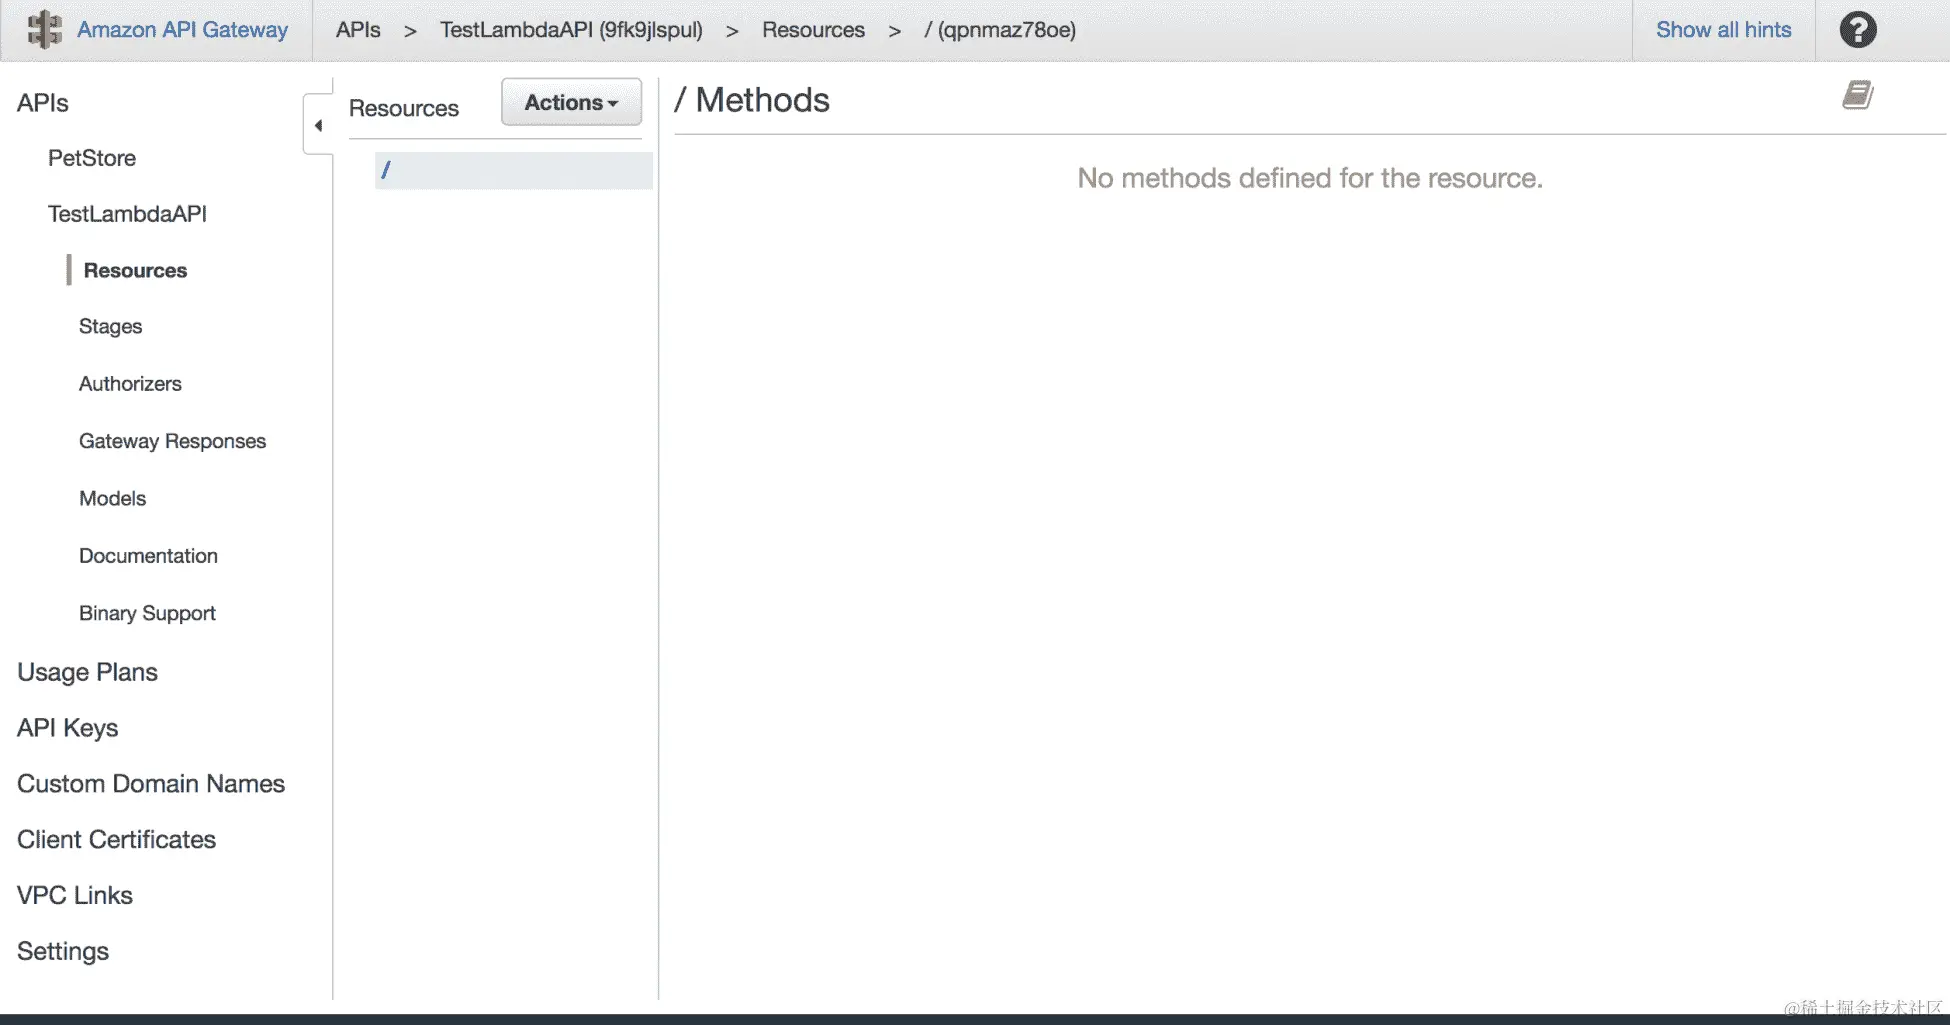This screenshot has height=1025, width=1950.
Task: Navigate to API Keys
Action: pos(67,728)
